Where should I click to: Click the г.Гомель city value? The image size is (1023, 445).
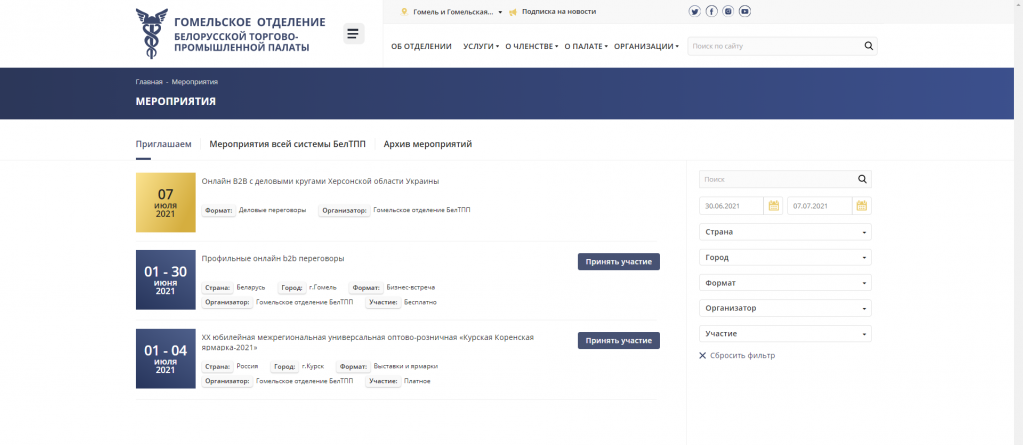(323, 287)
